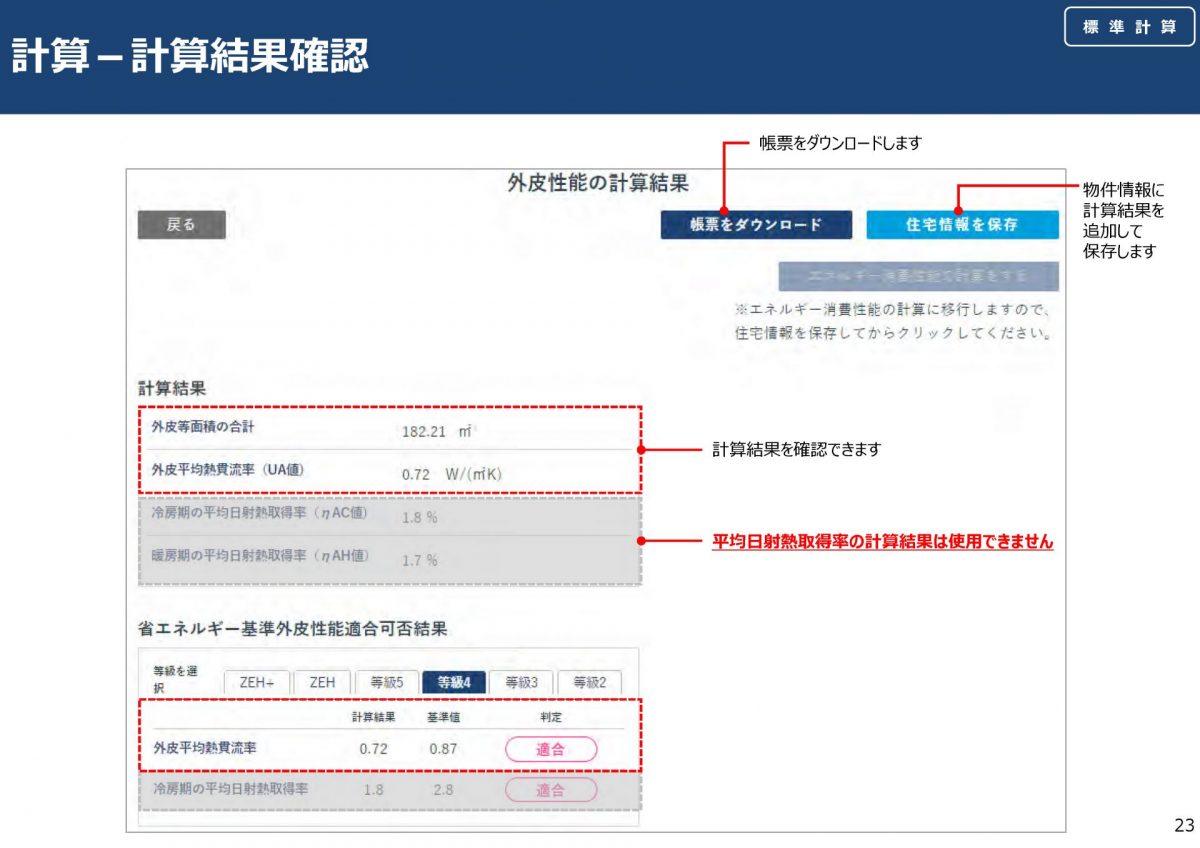Click the 基準値 0.87 in the results table

click(x=443, y=749)
